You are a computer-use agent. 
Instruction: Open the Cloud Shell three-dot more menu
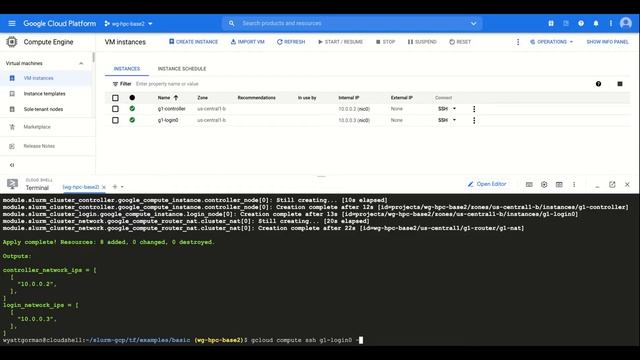point(574,184)
